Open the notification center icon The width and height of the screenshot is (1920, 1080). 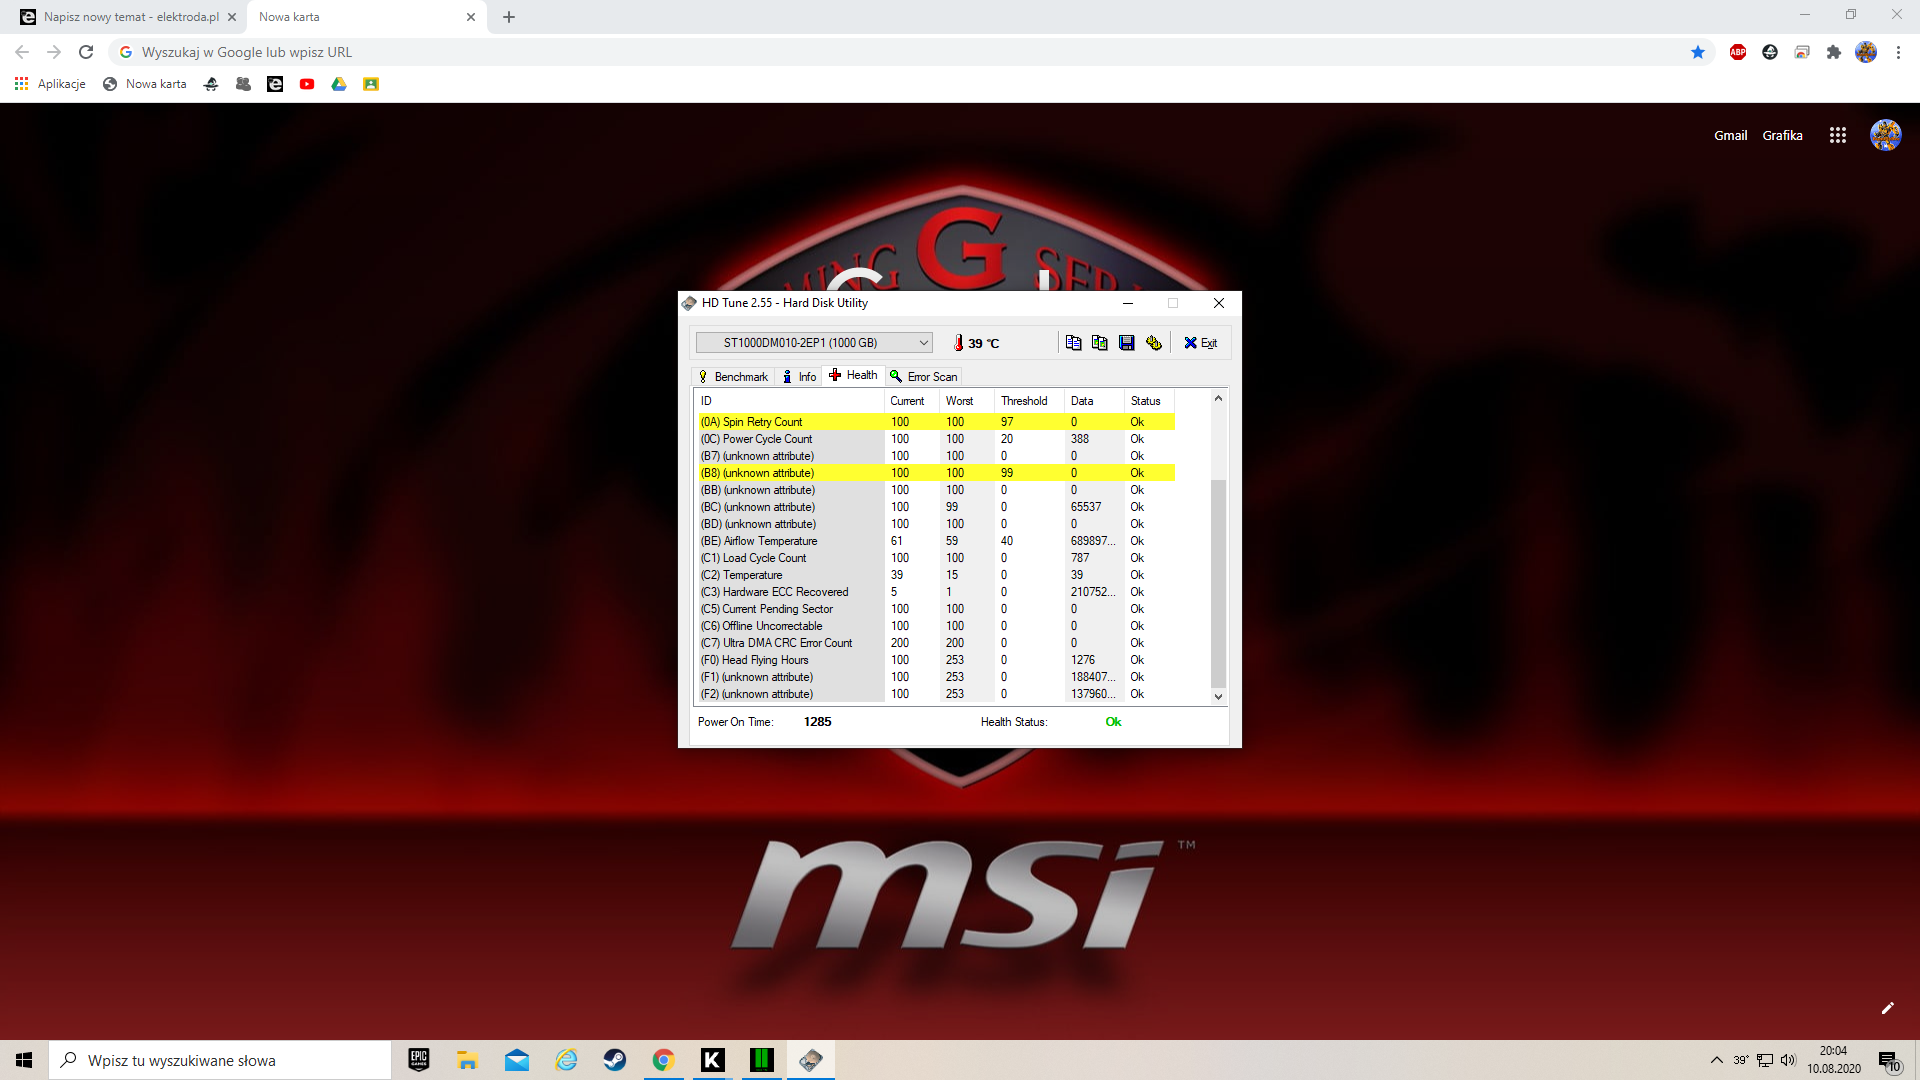1889,1061
